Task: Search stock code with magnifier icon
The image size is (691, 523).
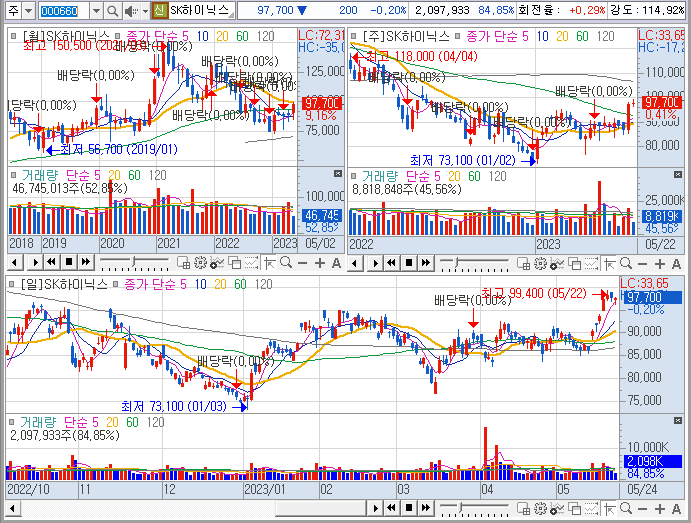Action: pos(113,11)
